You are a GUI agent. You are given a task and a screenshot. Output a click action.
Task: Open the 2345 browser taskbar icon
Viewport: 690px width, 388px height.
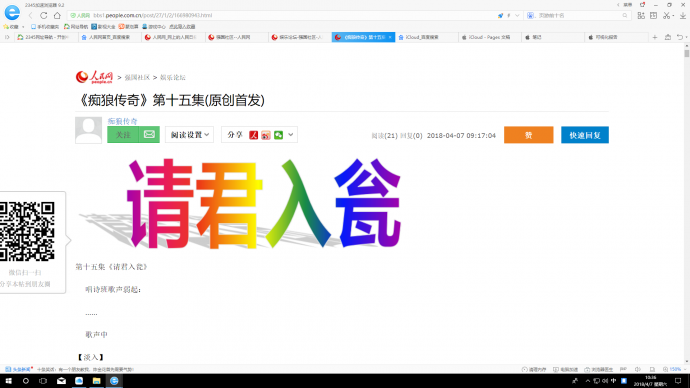[x=114, y=381]
